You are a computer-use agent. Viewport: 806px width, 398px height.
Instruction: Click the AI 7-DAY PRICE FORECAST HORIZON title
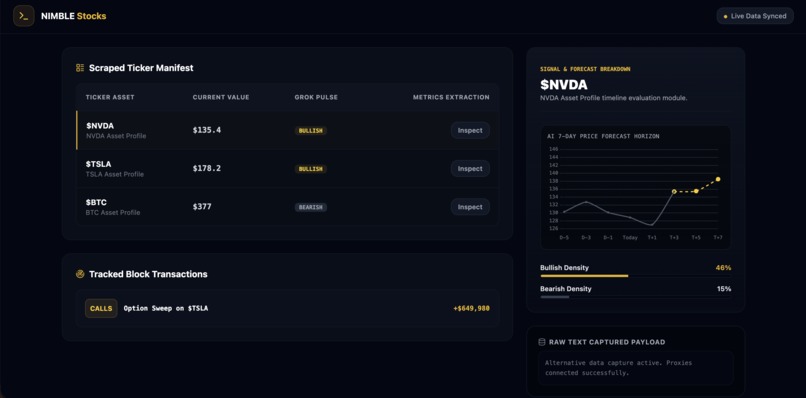point(603,136)
